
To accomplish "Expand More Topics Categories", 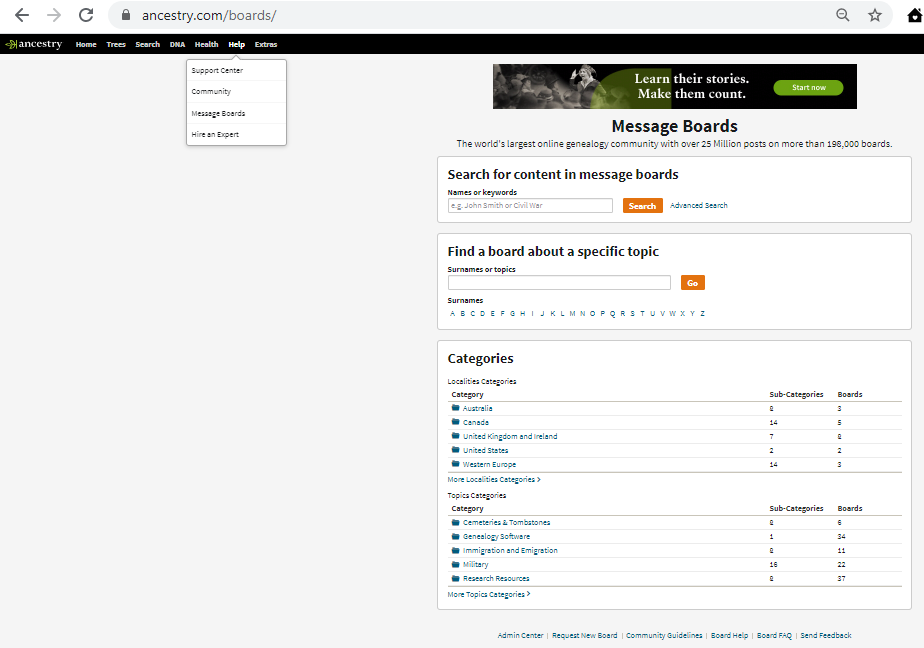I will [x=489, y=594].
